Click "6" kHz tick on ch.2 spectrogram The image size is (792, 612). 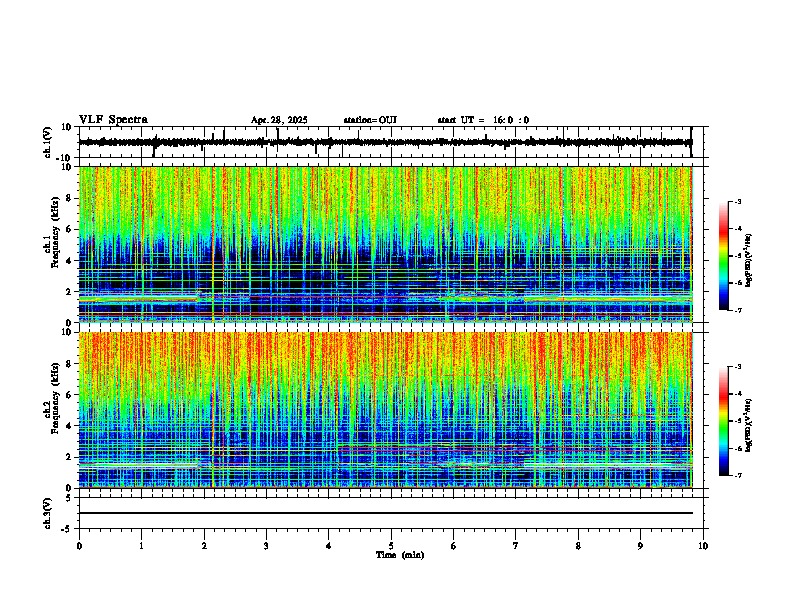70,395
